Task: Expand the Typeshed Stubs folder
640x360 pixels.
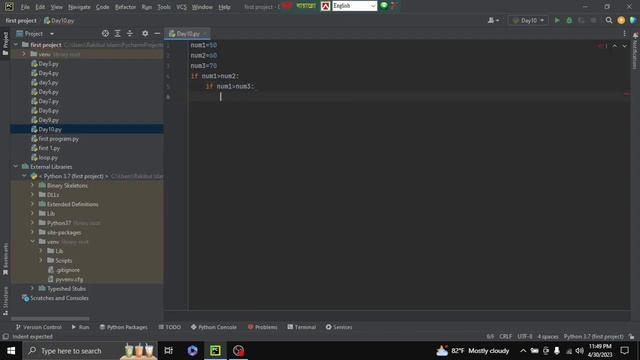Action: click(x=32, y=289)
